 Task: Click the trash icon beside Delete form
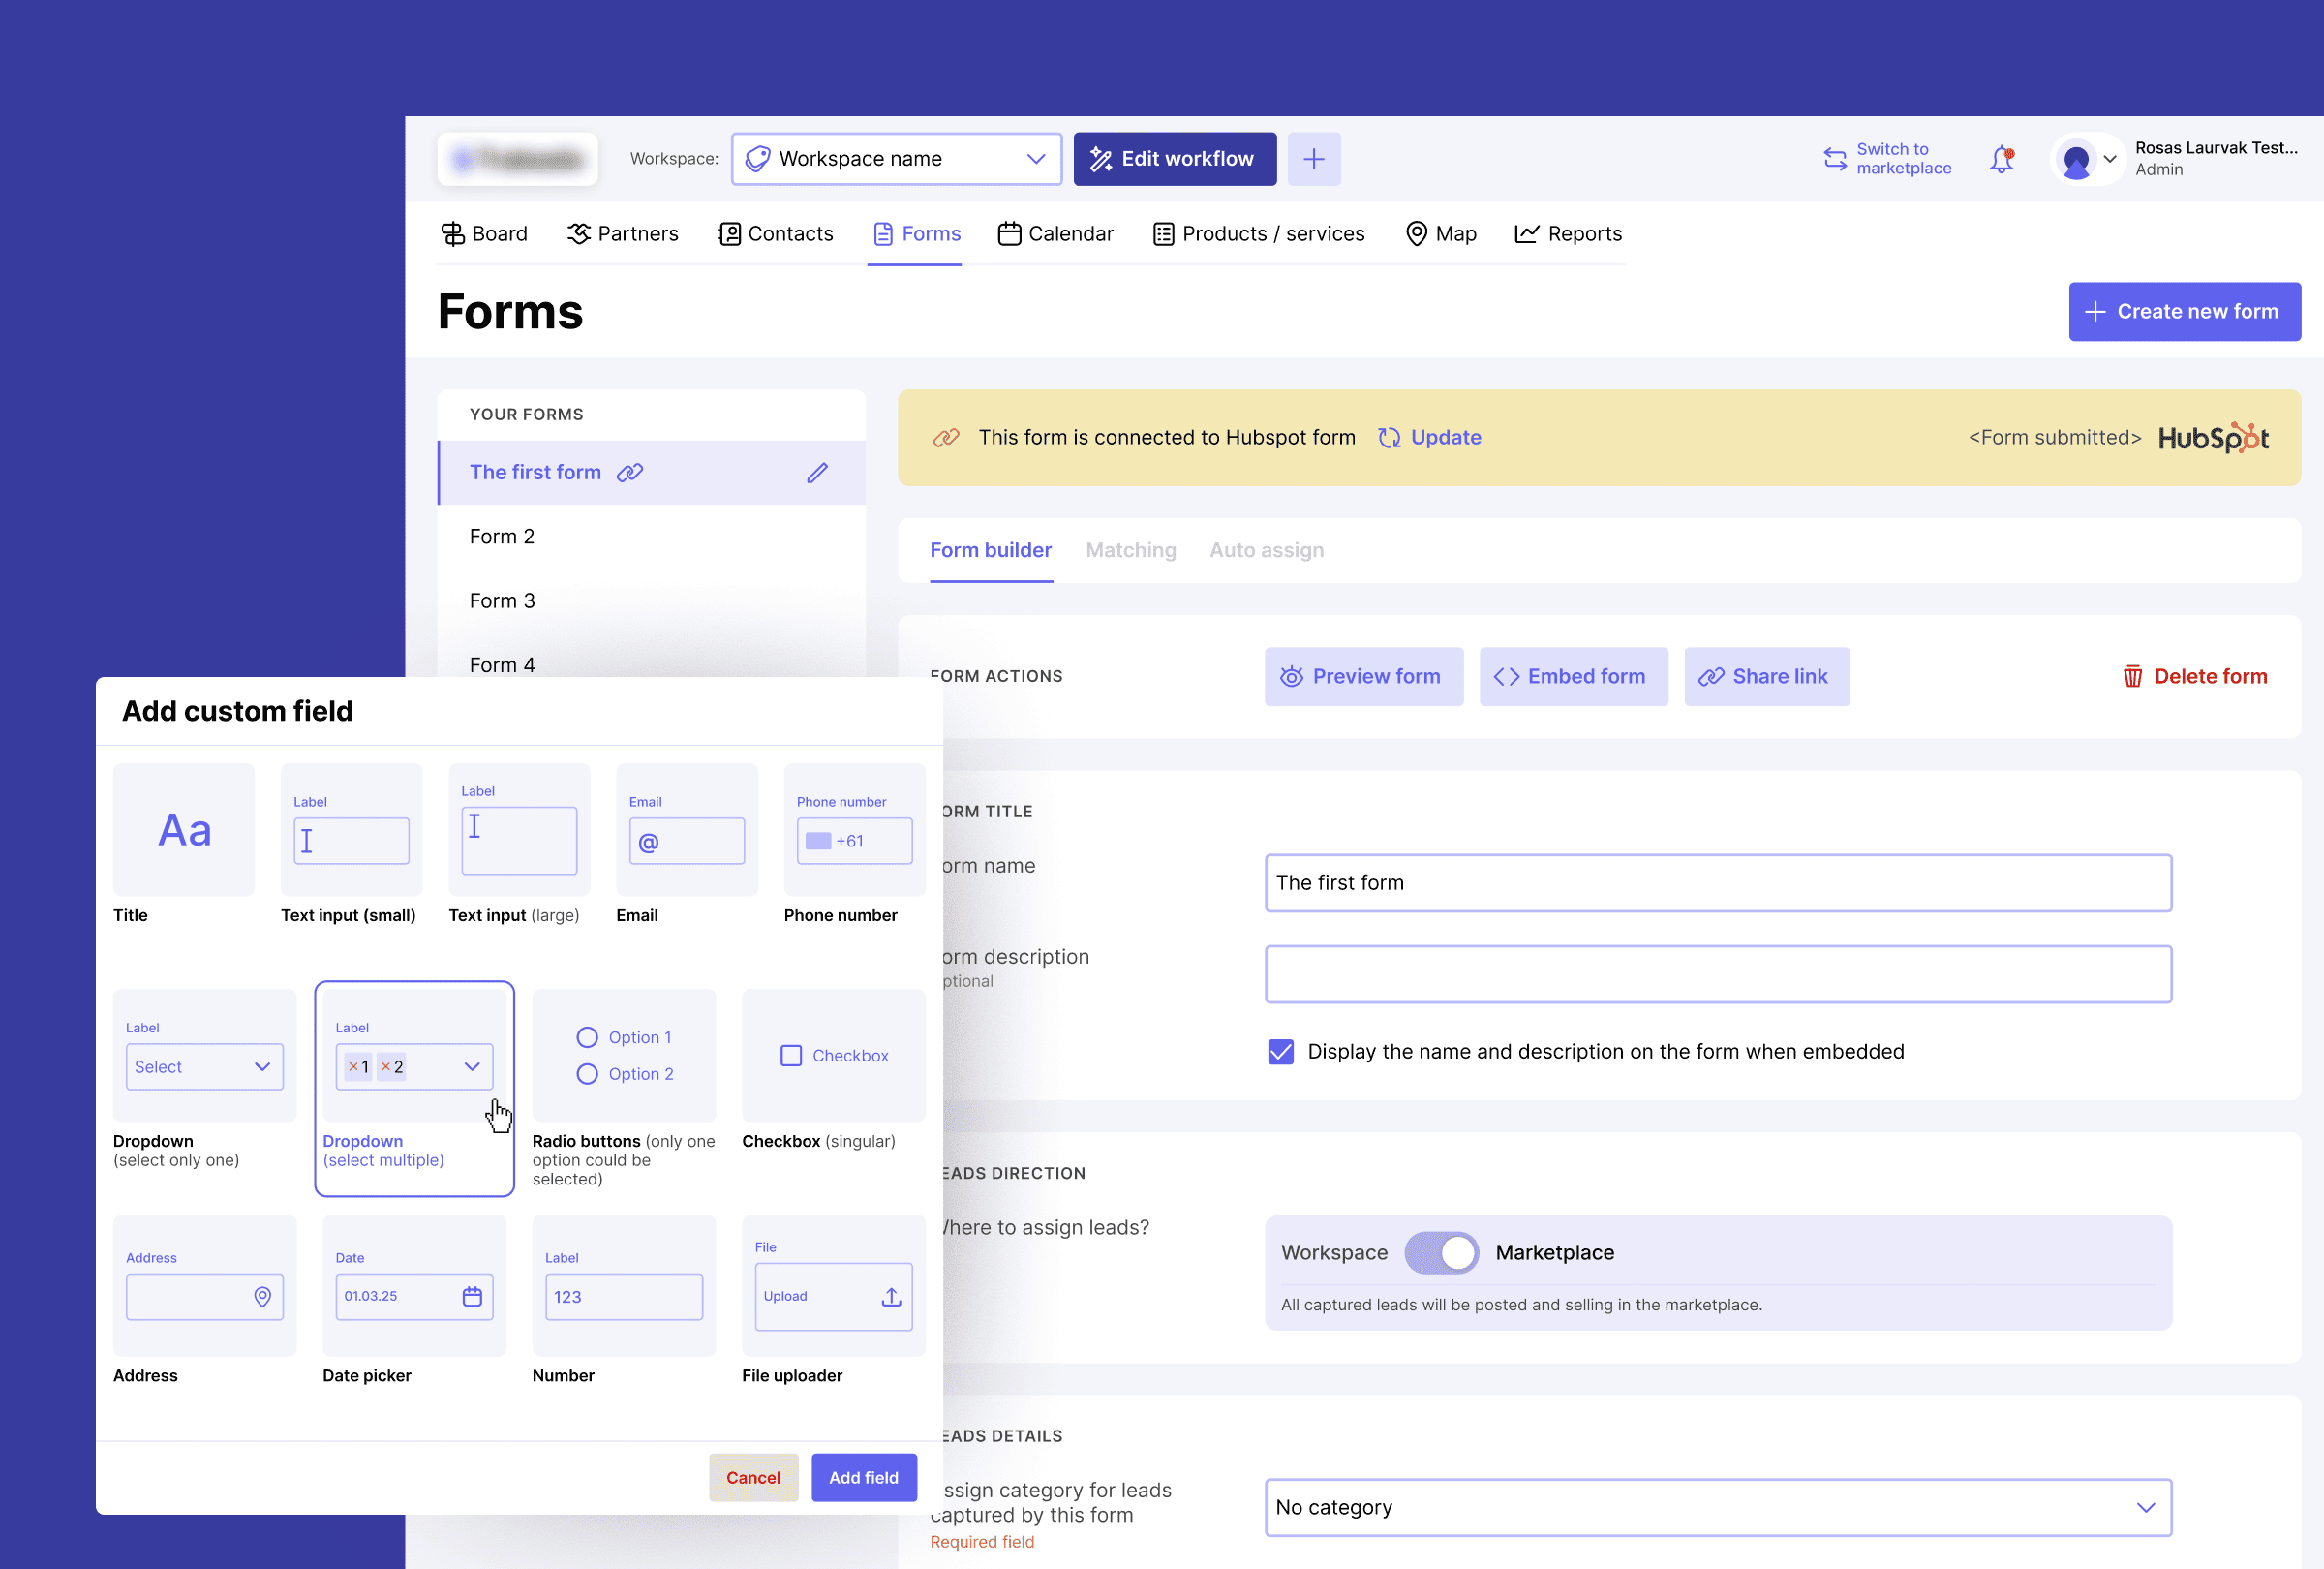(x=2132, y=677)
